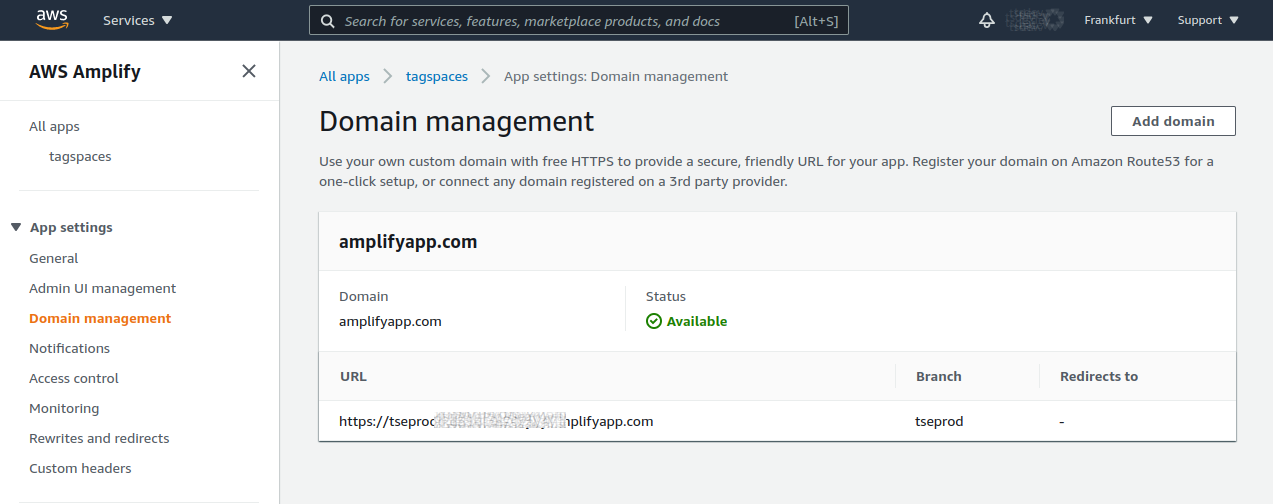Open tagspaces app in the sidebar
This screenshot has height=504, width=1273.
pyautogui.click(x=80, y=156)
